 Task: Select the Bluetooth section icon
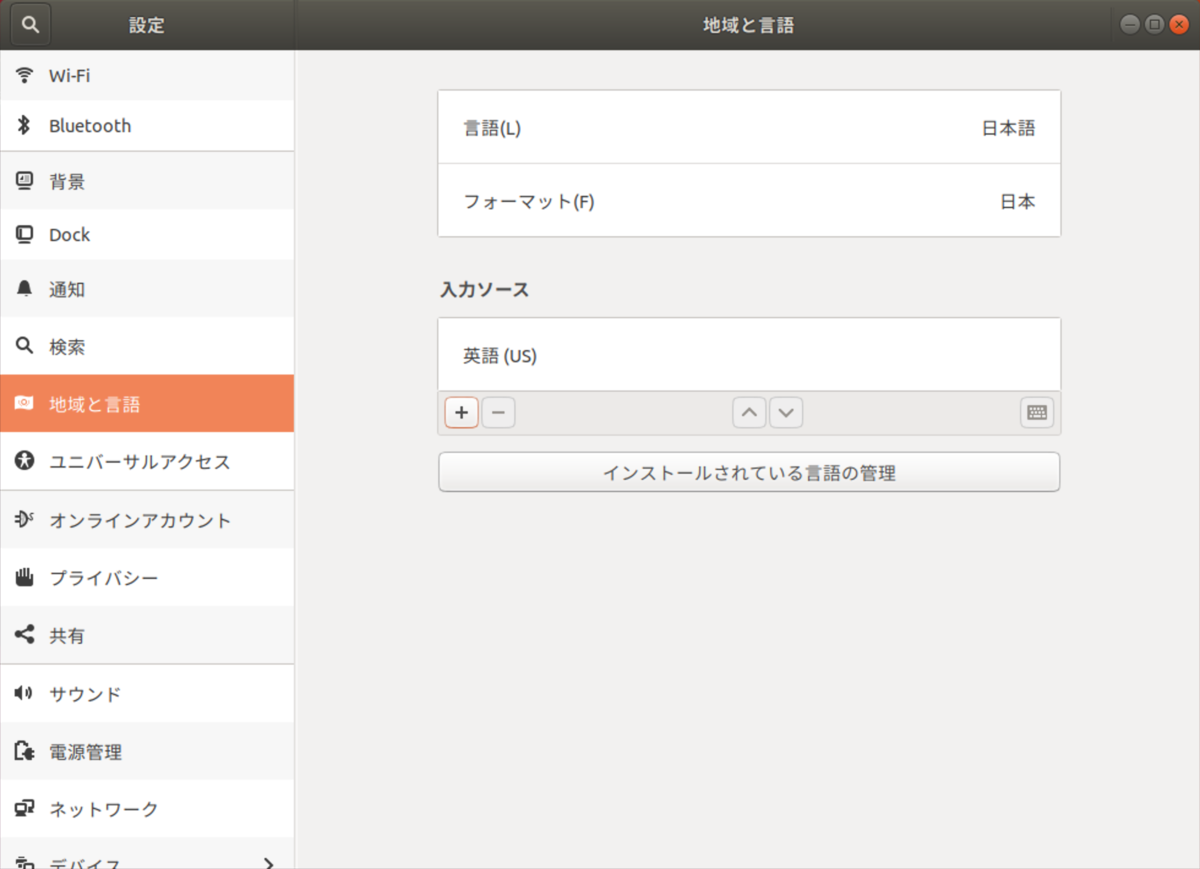pyautogui.click(x=25, y=125)
